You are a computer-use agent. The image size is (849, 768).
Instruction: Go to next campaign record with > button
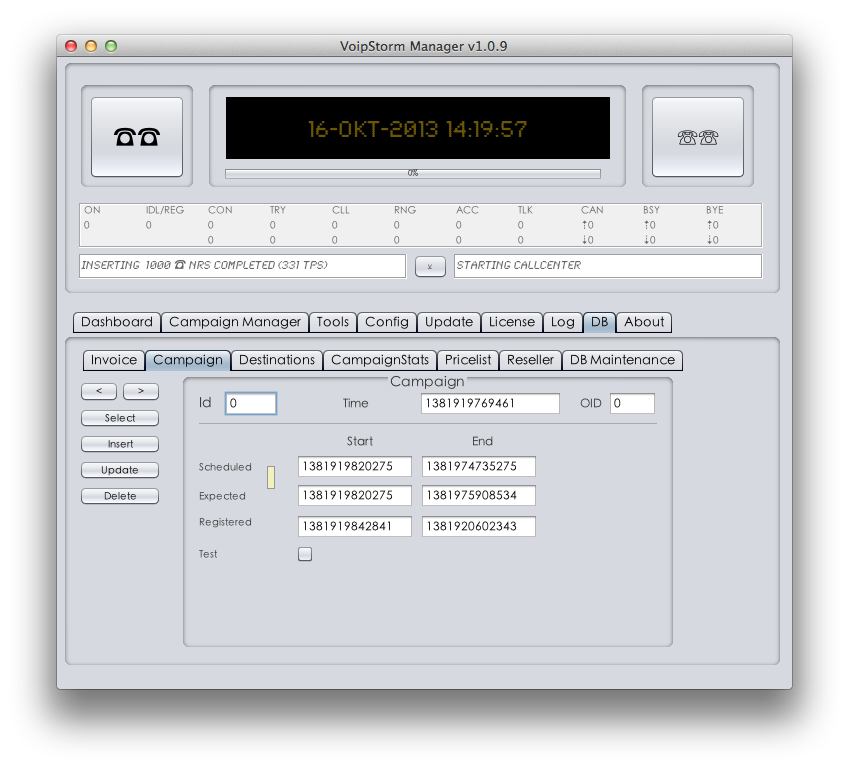tap(141, 391)
